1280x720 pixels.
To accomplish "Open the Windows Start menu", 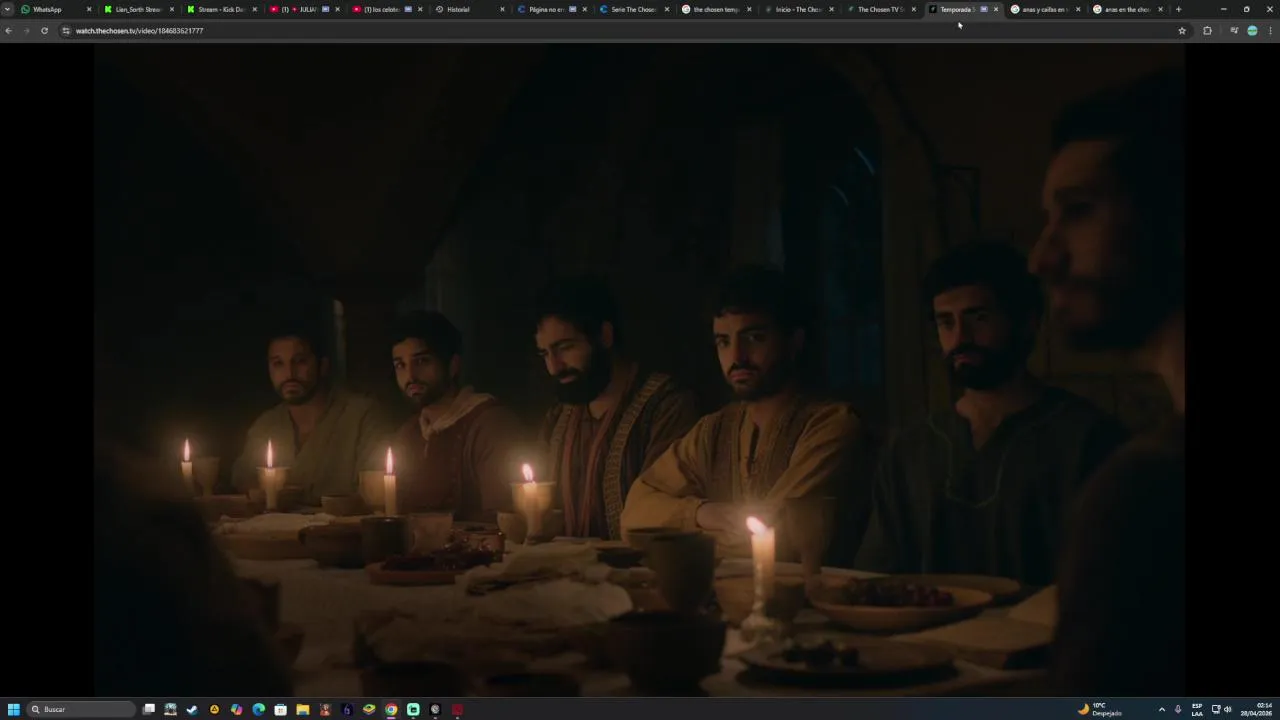I will (x=14, y=709).
